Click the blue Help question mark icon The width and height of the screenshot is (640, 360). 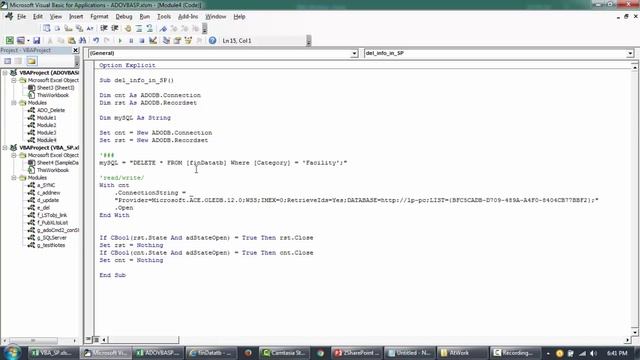coord(212,40)
